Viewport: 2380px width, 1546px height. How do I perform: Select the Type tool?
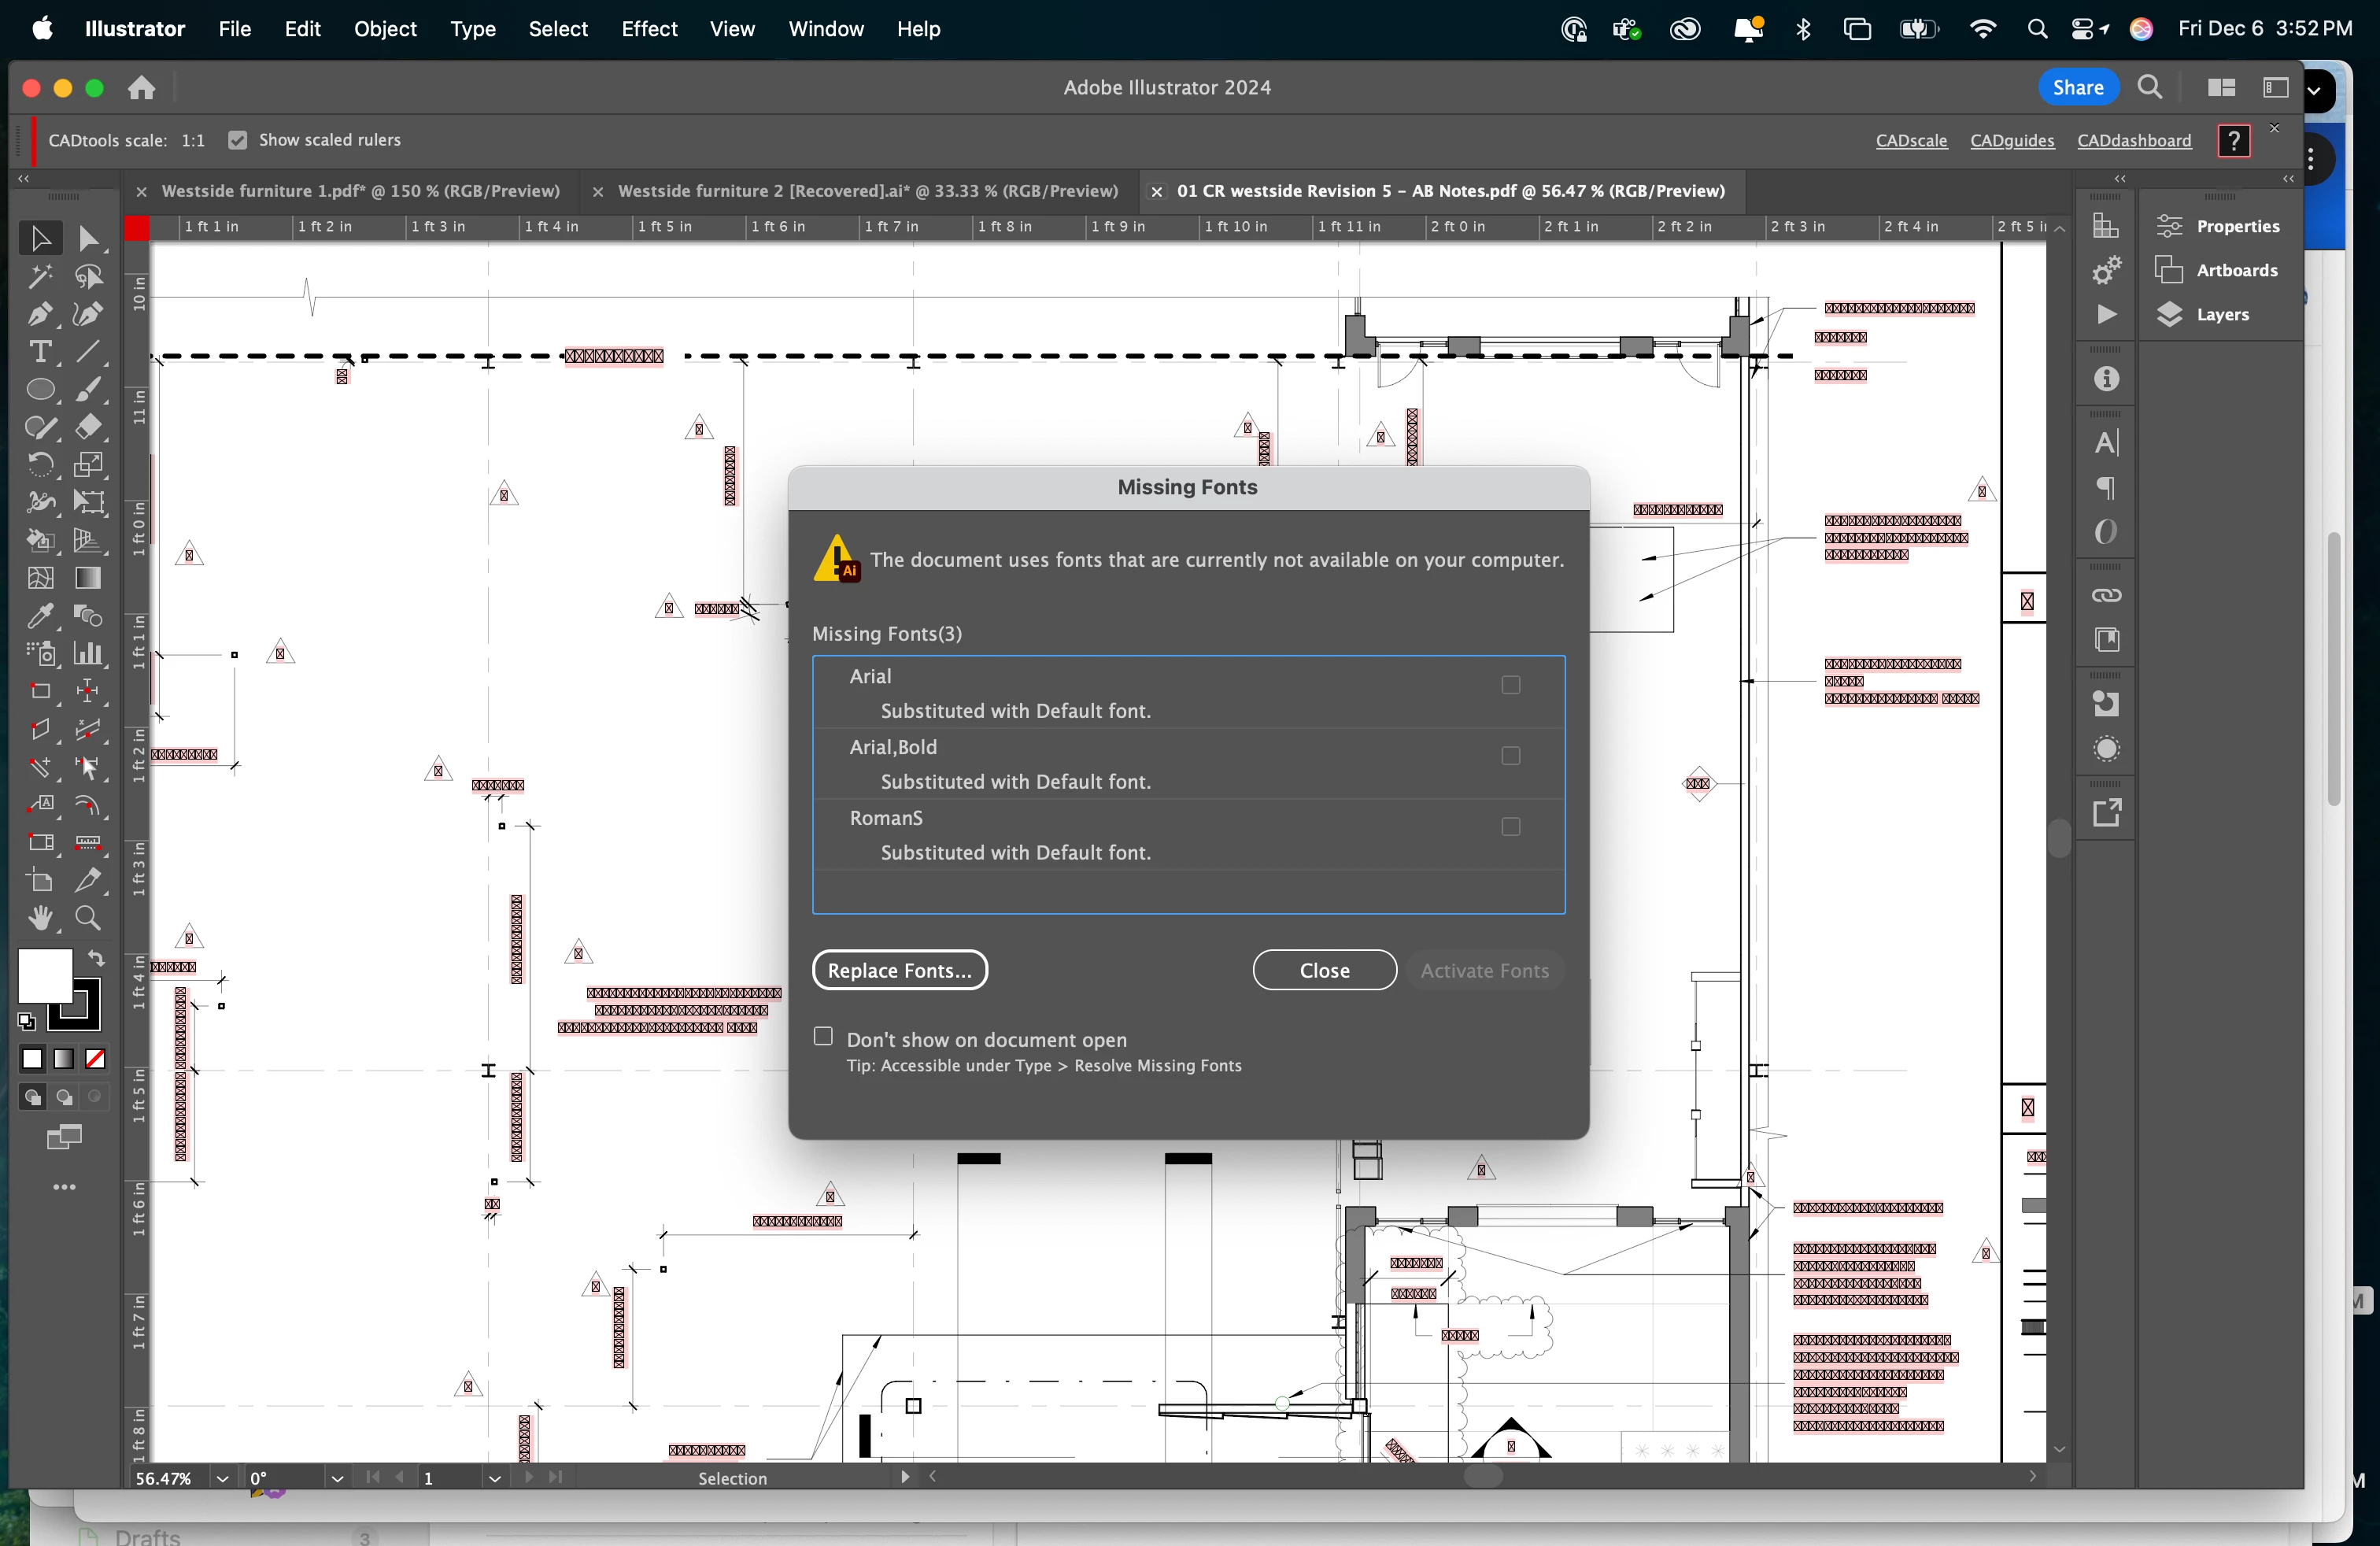[x=39, y=352]
